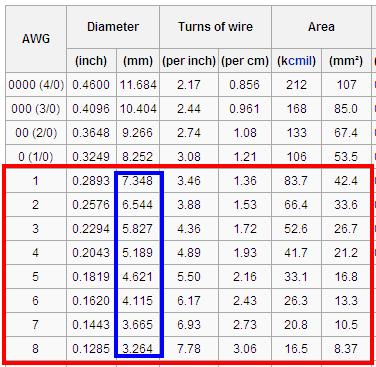Viewport: 376px width, 367px height.
Task: Select turns per inch value 7.78
Action: coord(189,349)
